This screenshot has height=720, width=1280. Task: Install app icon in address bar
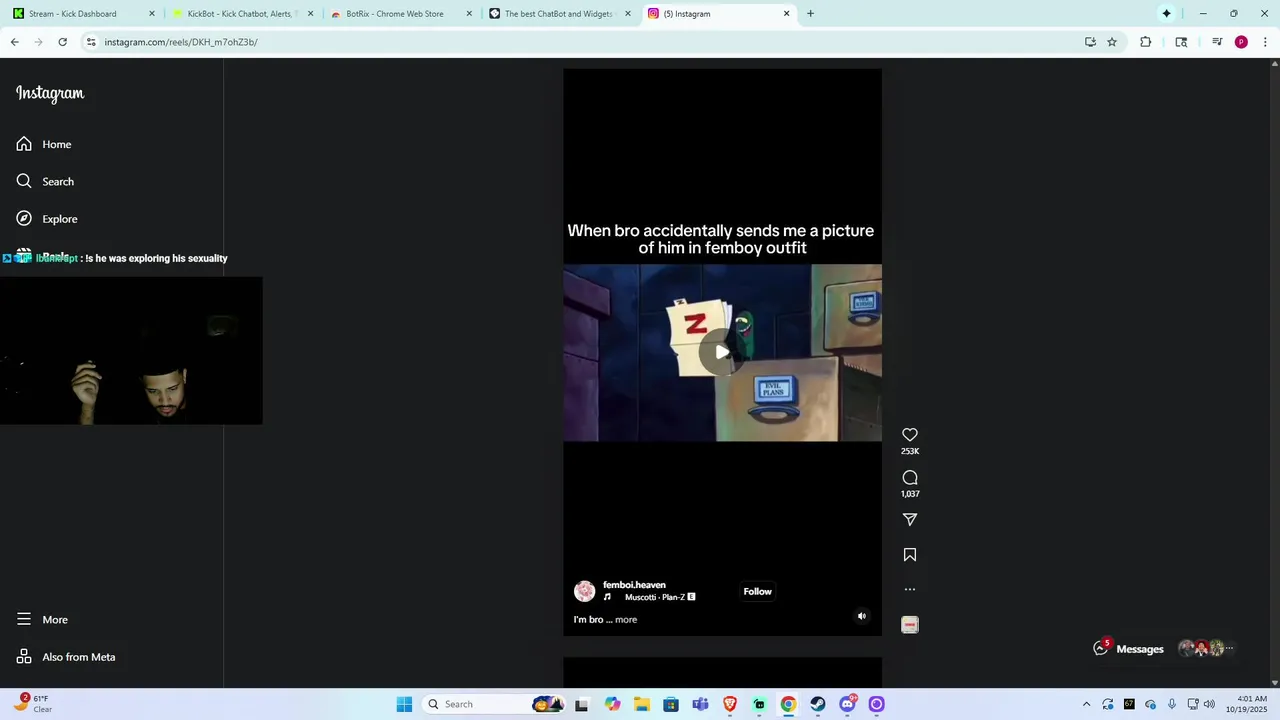pos(1090,42)
